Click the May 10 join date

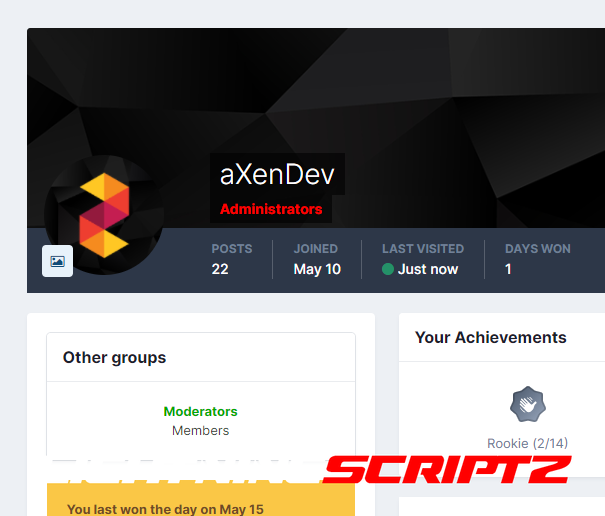click(317, 269)
